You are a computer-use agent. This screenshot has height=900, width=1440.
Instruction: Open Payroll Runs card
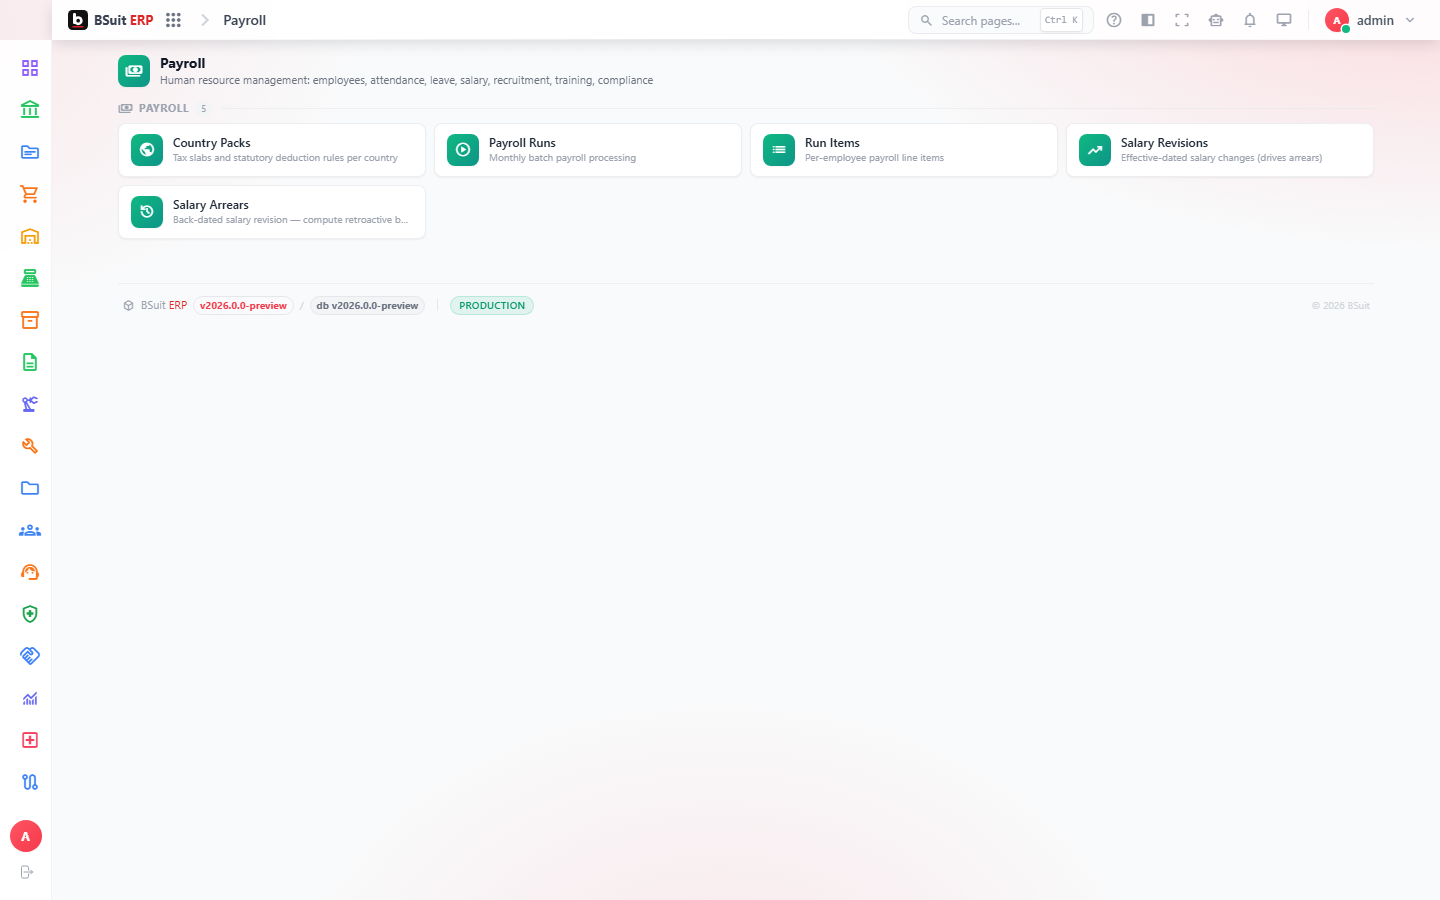[588, 150]
